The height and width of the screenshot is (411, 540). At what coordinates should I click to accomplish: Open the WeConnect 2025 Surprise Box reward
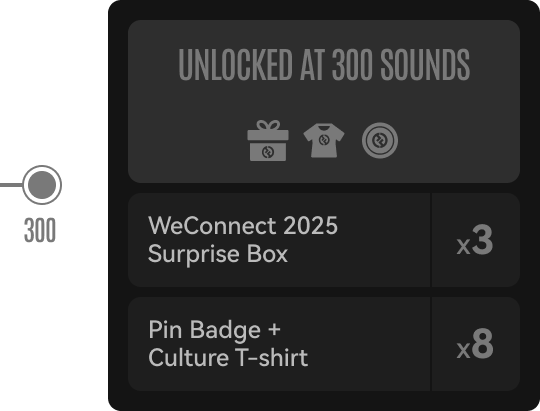click(279, 240)
